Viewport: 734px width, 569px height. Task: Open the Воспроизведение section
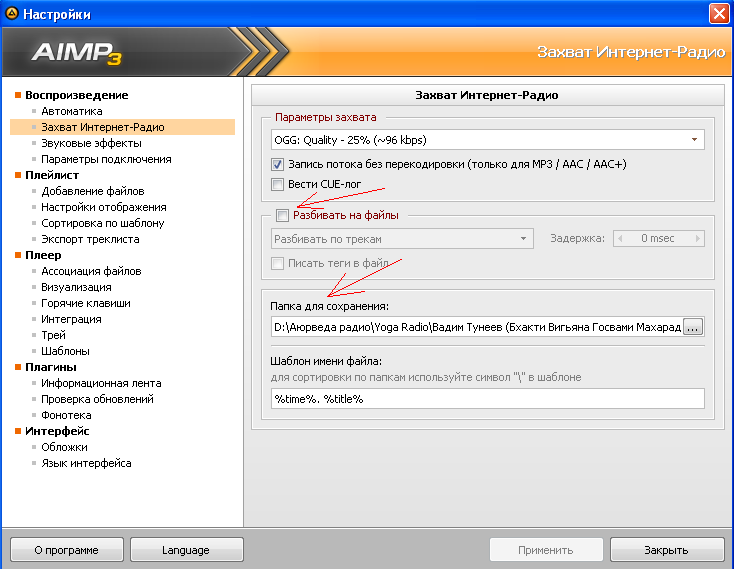76,95
